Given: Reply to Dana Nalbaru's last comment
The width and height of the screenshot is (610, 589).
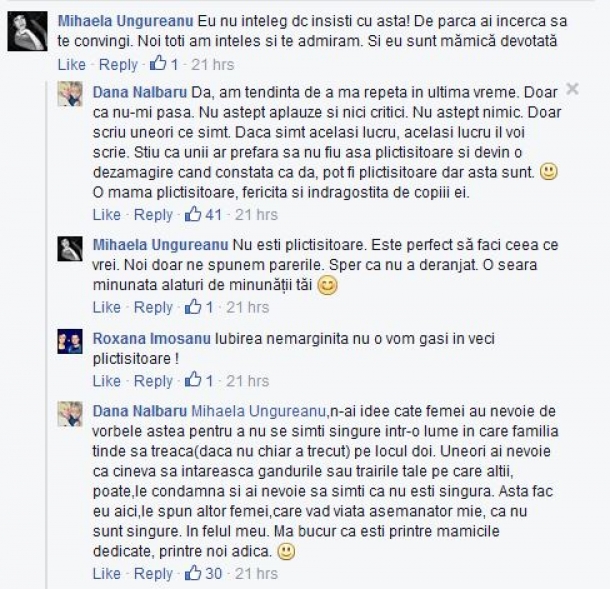Looking at the screenshot, I should pos(153,573).
